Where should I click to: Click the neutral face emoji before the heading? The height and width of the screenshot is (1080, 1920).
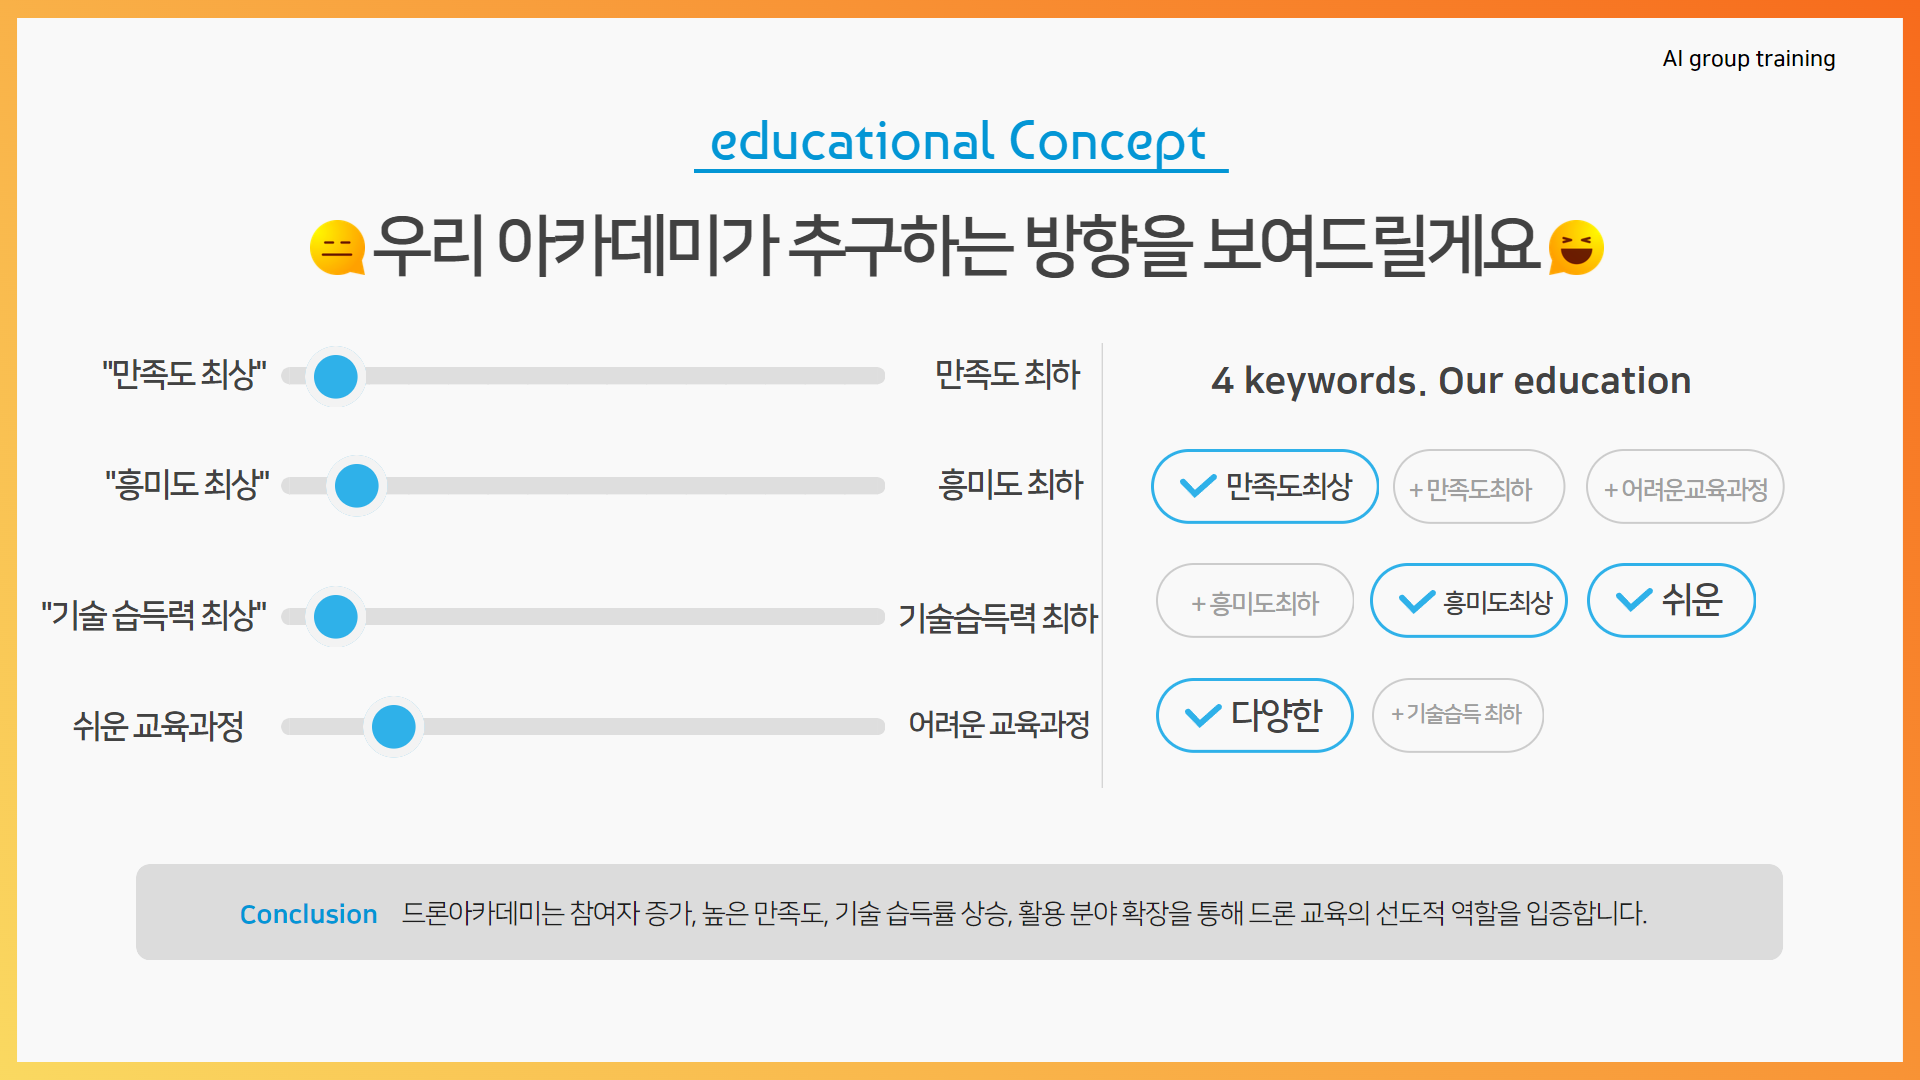click(337, 248)
